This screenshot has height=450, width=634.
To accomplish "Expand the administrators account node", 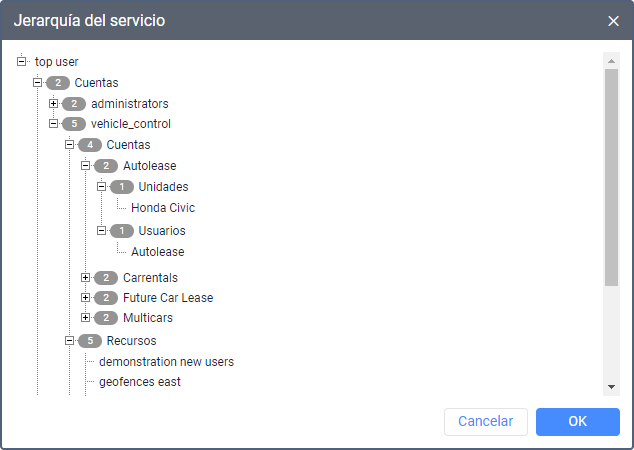I will (54, 103).
